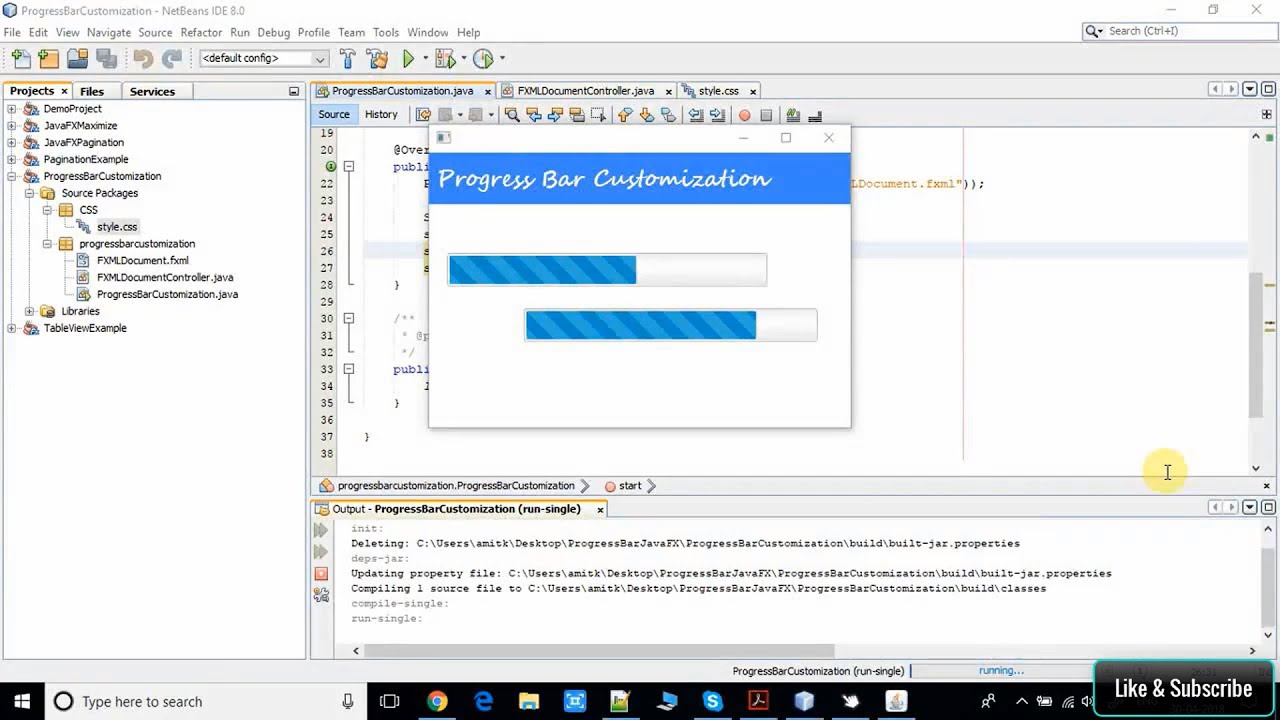
Task: Open the Refactor menu
Action: point(201,32)
